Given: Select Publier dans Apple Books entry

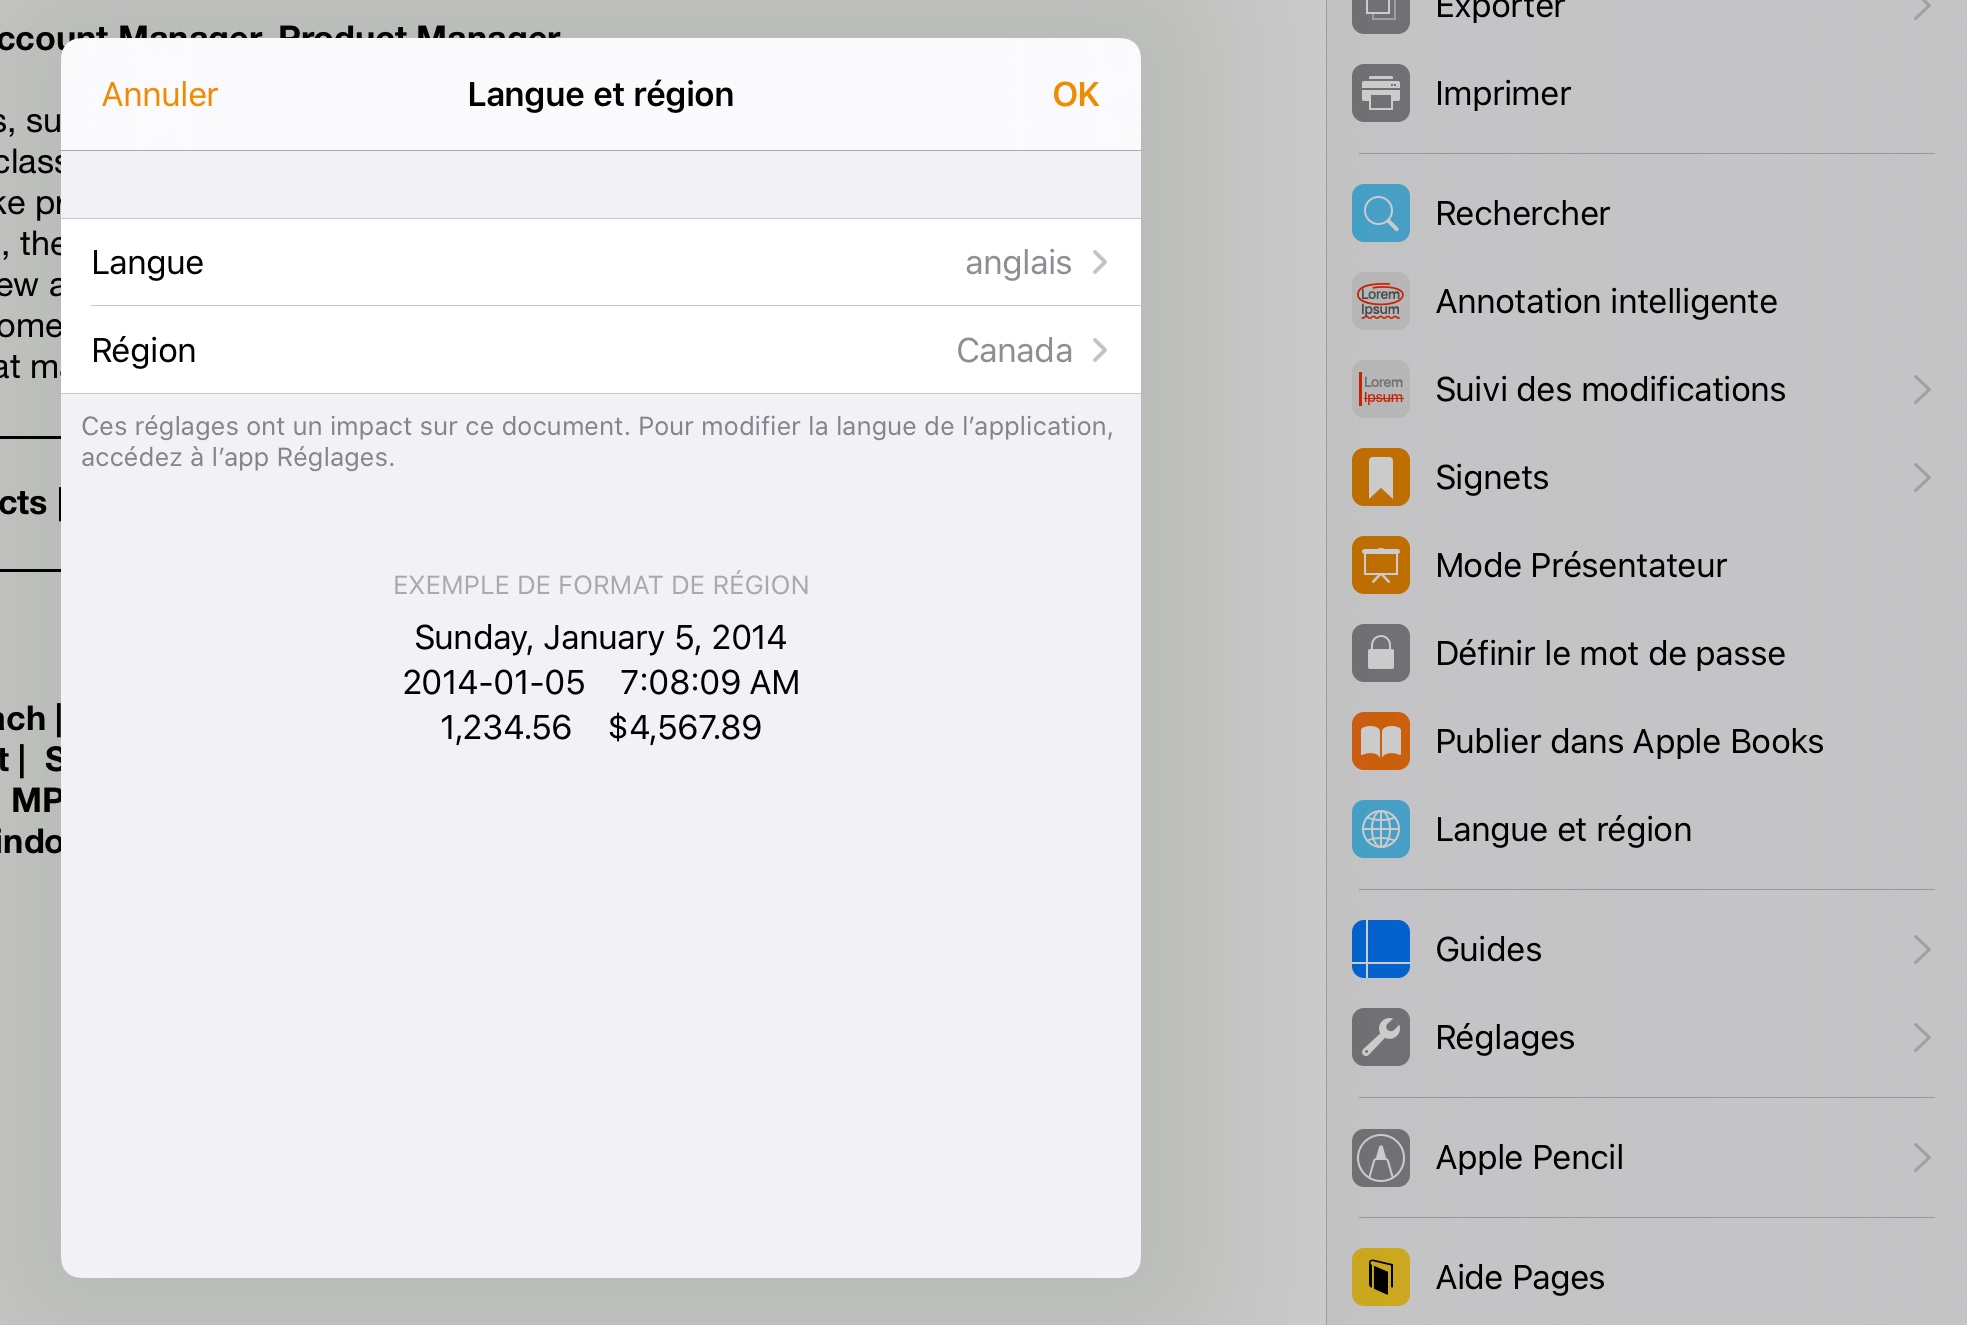Looking at the screenshot, I should 1628,741.
